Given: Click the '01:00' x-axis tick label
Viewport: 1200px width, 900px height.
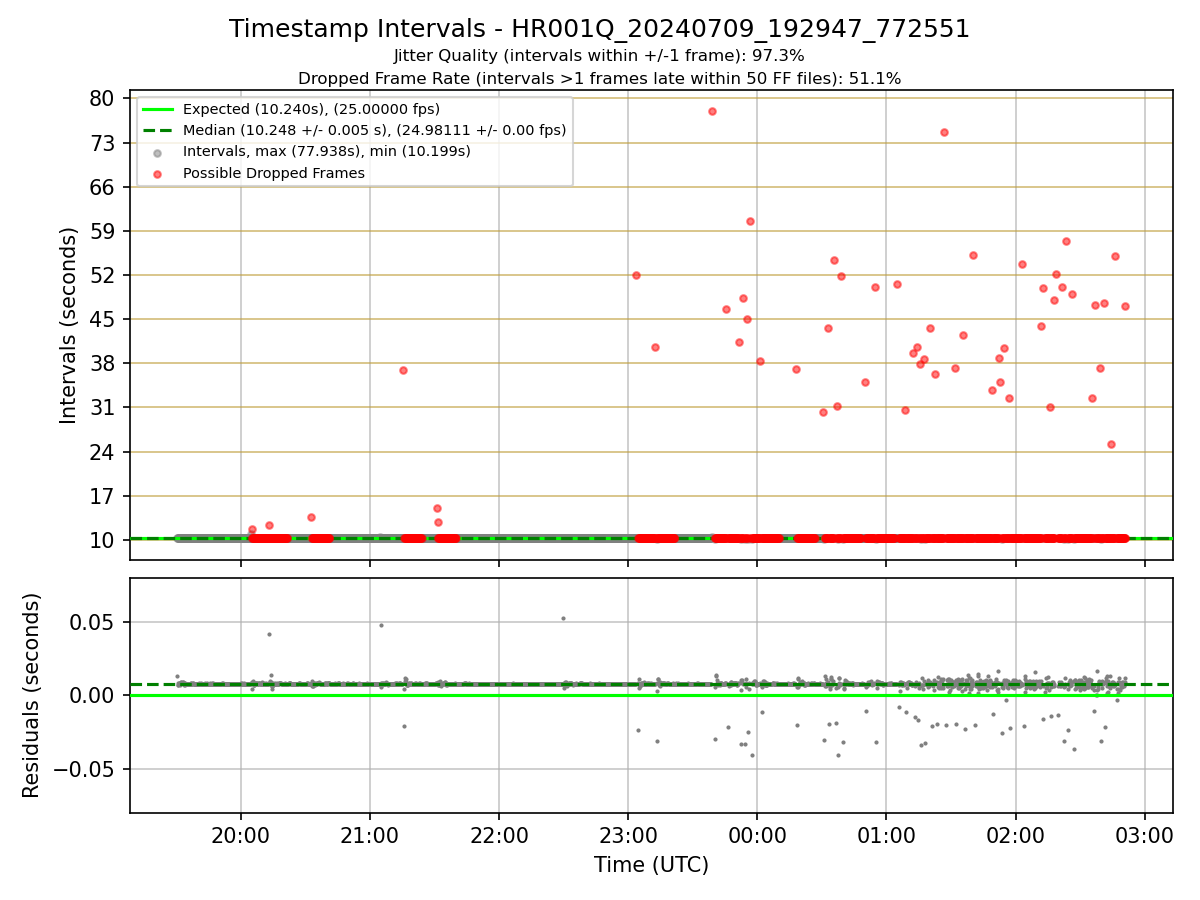Looking at the screenshot, I should [886, 836].
